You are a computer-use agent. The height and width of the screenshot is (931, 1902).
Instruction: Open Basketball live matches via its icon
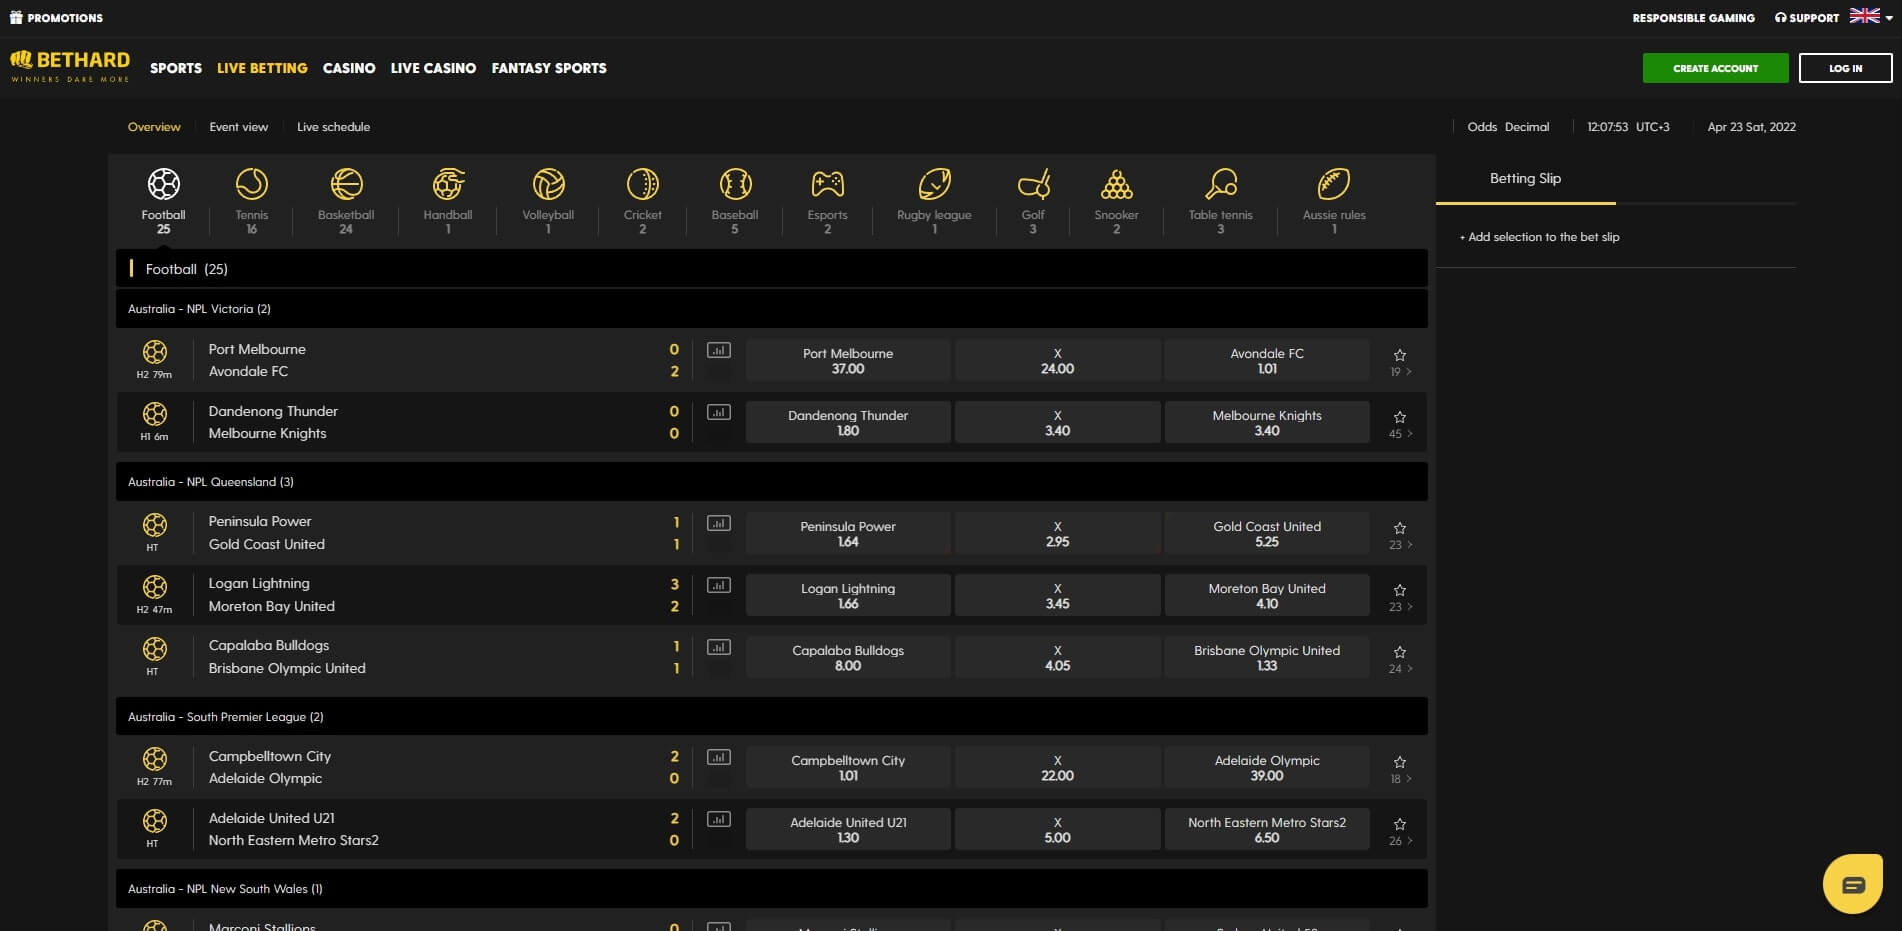pos(345,185)
